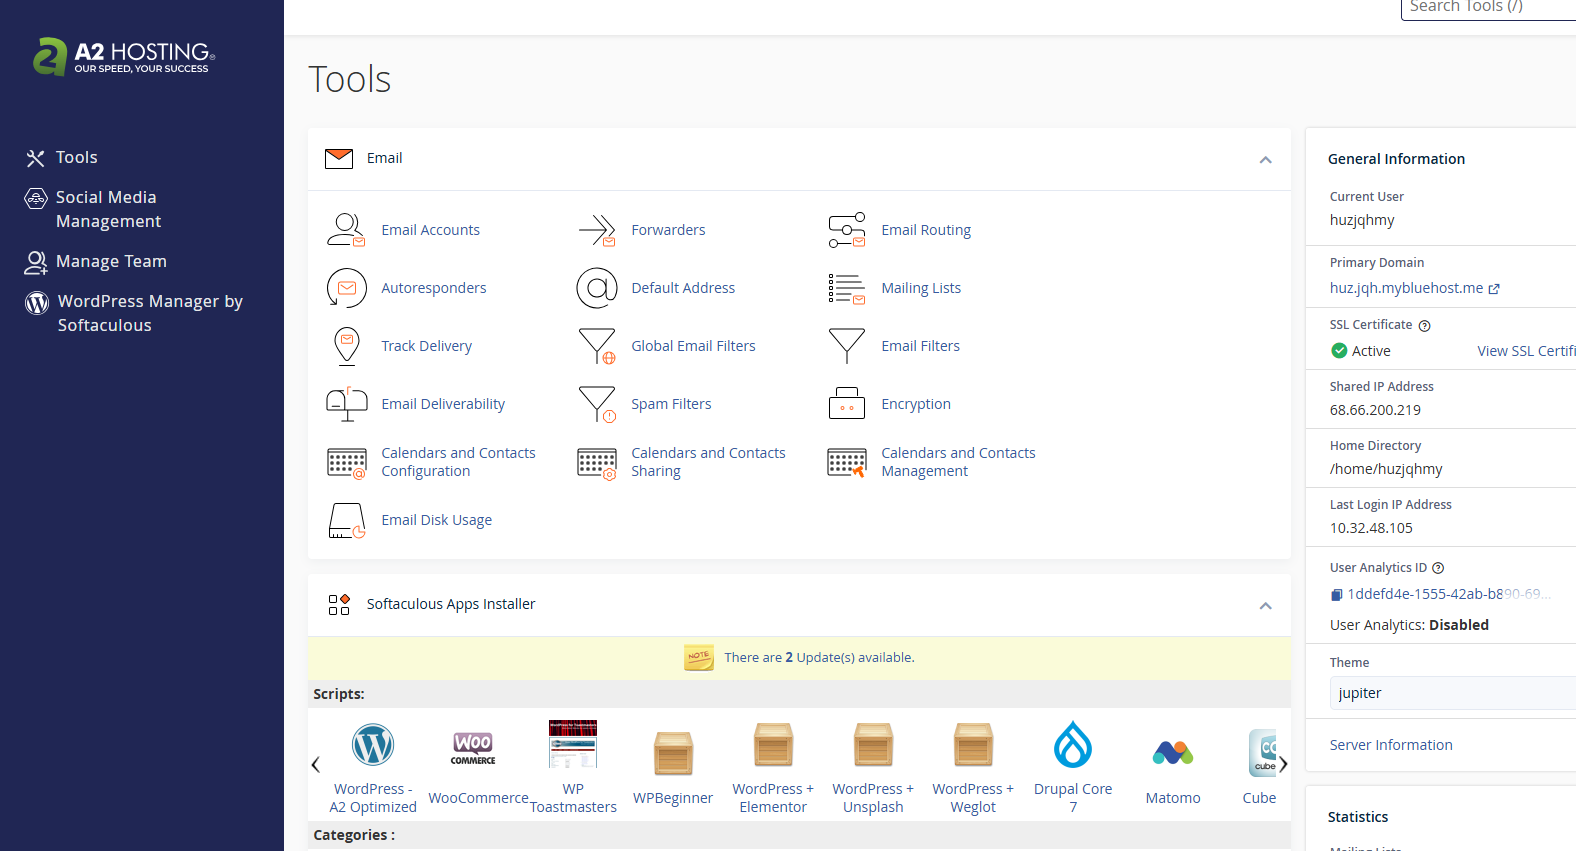Open WordPress Manager by Softaculous
Image resolution: width=1576 pixels, height=851 pixels.
[x=150, y=313]
